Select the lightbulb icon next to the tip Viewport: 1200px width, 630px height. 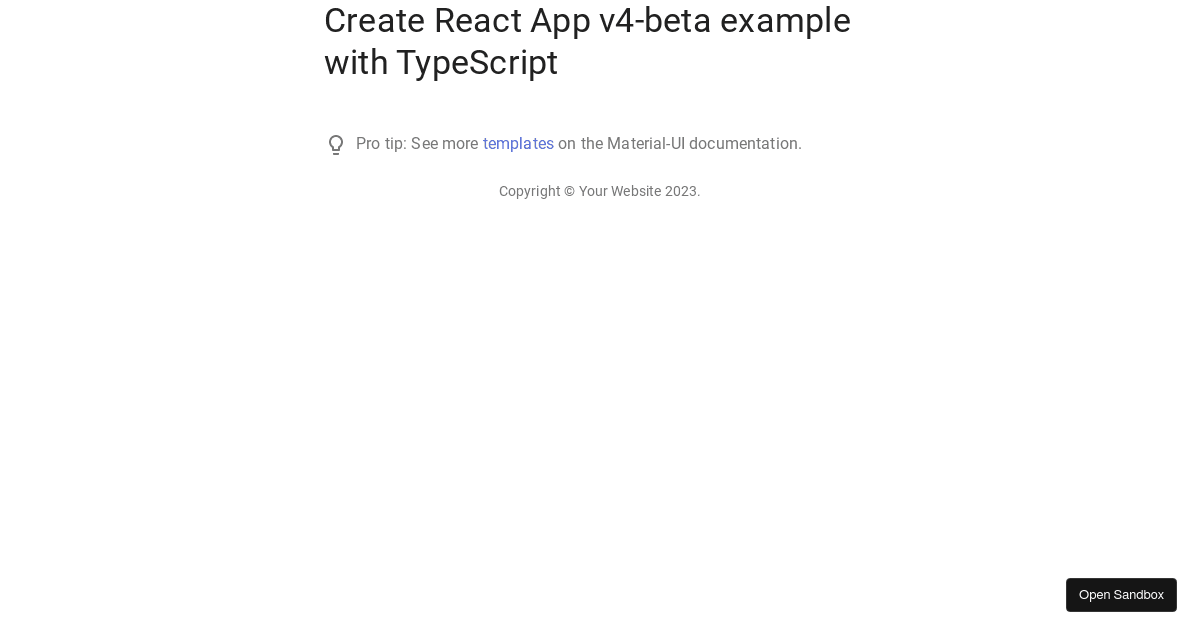(336, 144)
